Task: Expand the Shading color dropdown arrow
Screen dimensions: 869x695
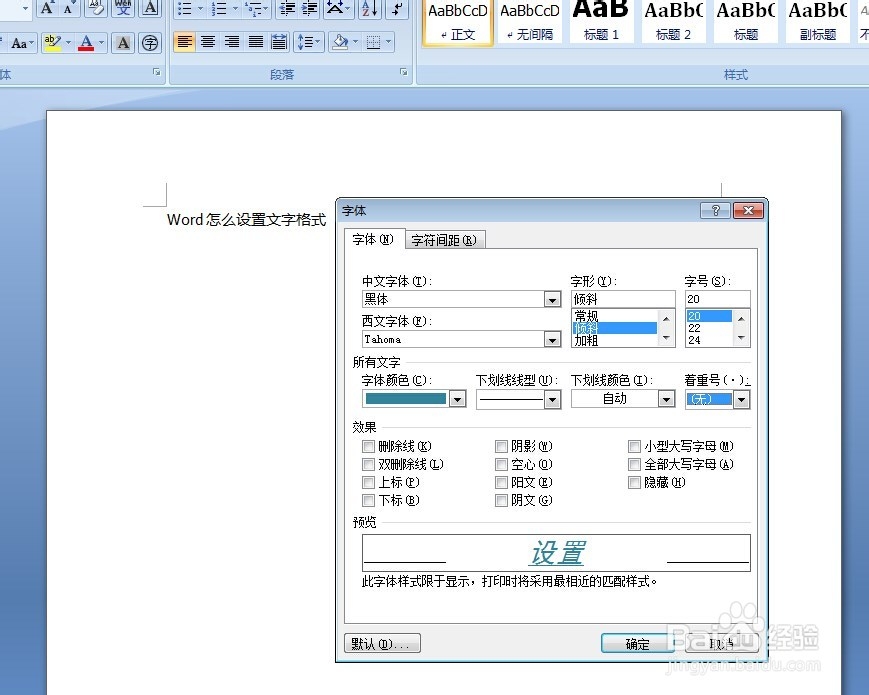Action: tap(355, 42)
